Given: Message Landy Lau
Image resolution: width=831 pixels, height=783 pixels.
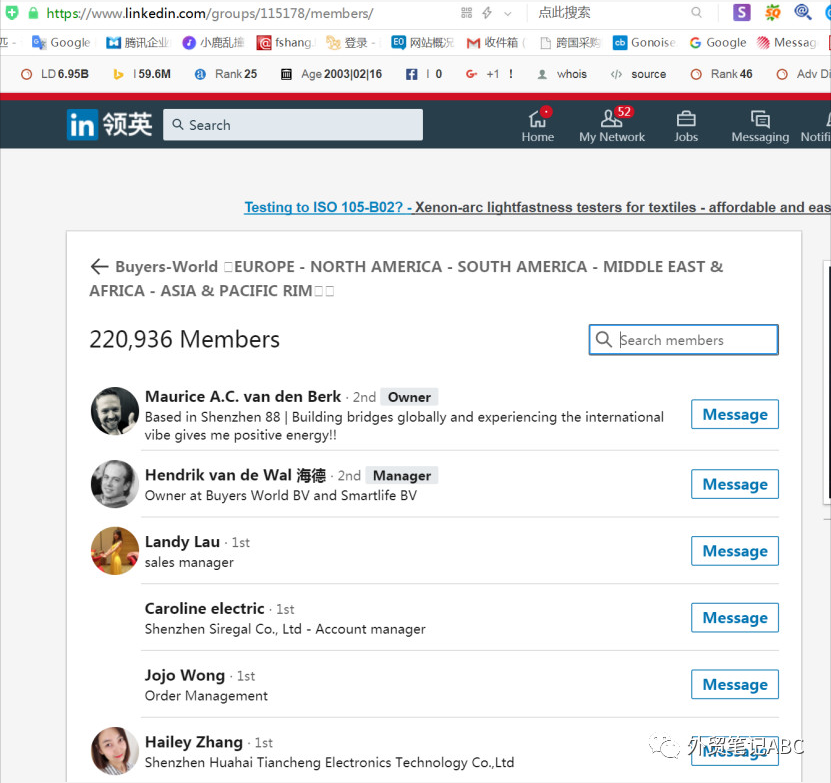Looking at the screenshot, I should click(x=735, y=551).
